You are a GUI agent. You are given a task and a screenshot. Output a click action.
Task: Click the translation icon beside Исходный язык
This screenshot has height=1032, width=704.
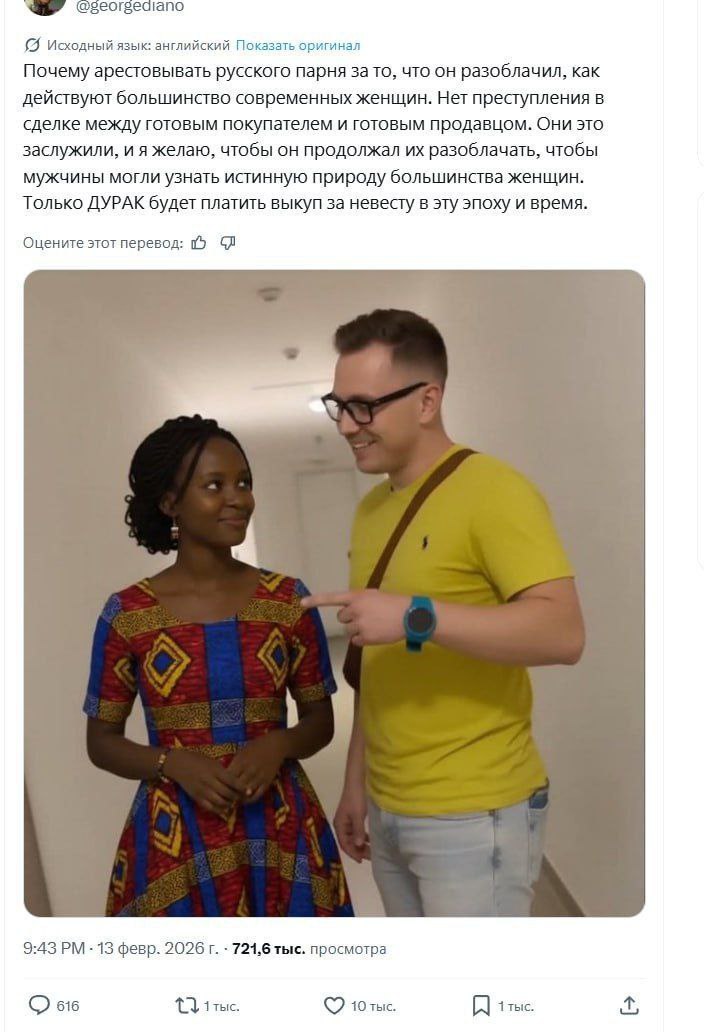pos(32,45)
